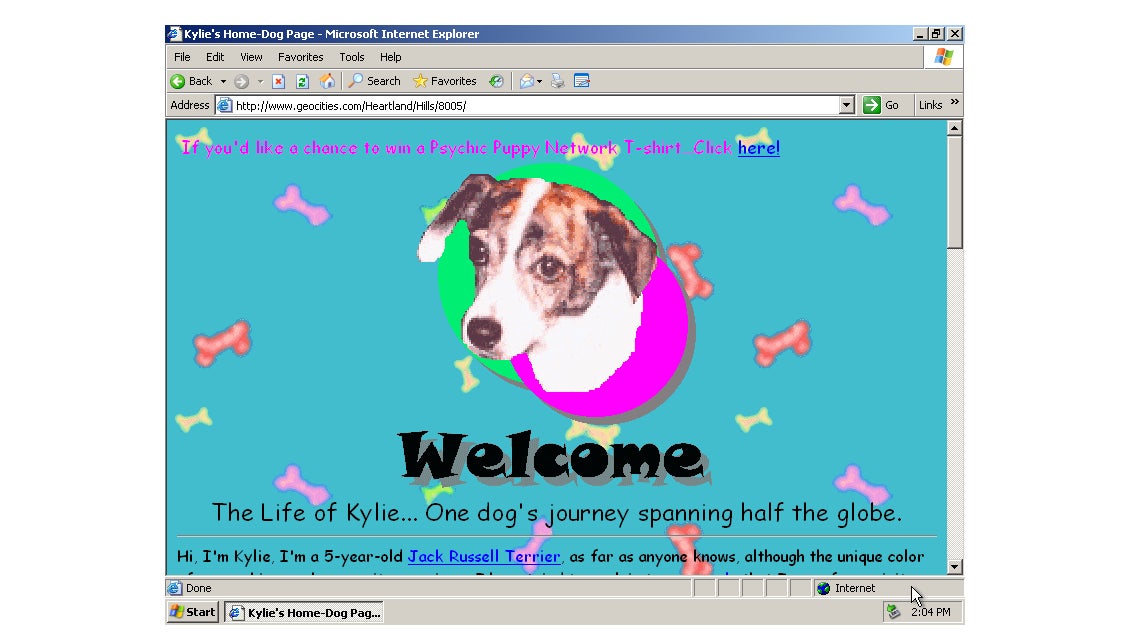The width and height of the screenshot is (1130, 636).
Task: Refresh the Kylie's Home-Dog Page
Action: point(302,81)
